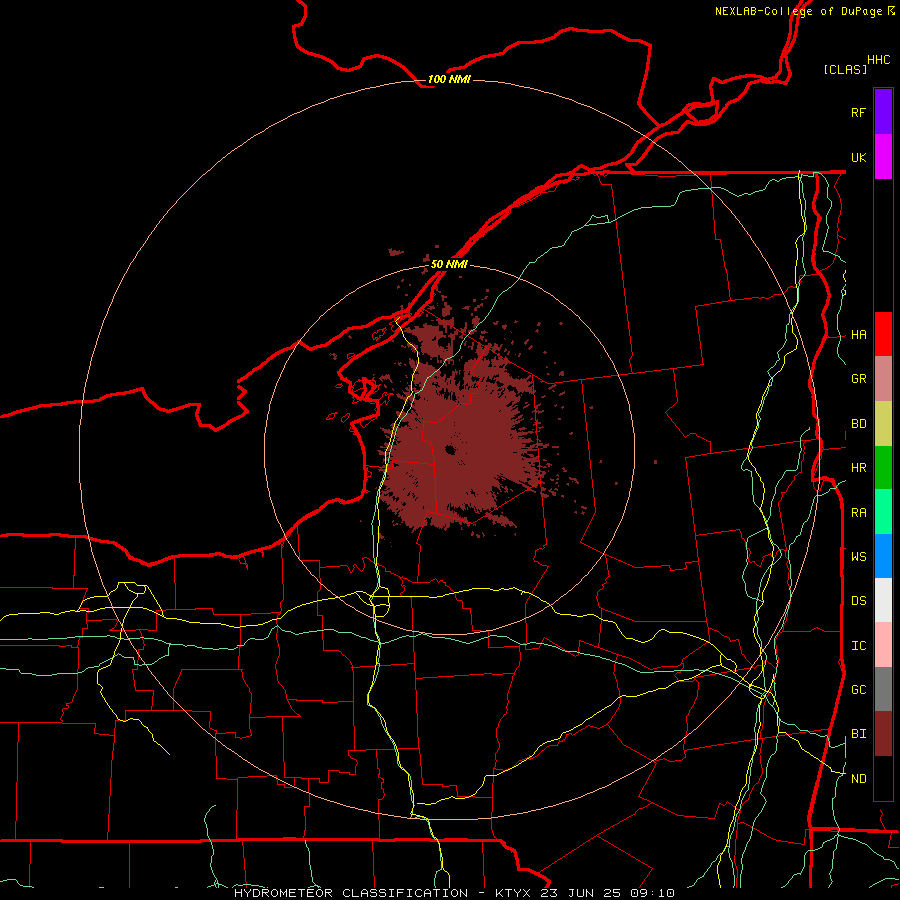This screenshot has height=900, width=900.
Task: Click the WS legend label
Action: pos(859,557)
